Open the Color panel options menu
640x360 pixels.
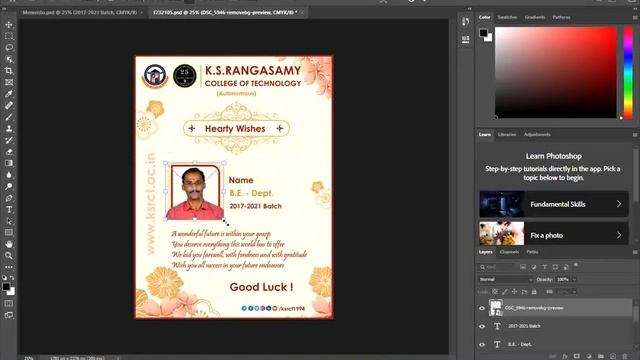635,18
